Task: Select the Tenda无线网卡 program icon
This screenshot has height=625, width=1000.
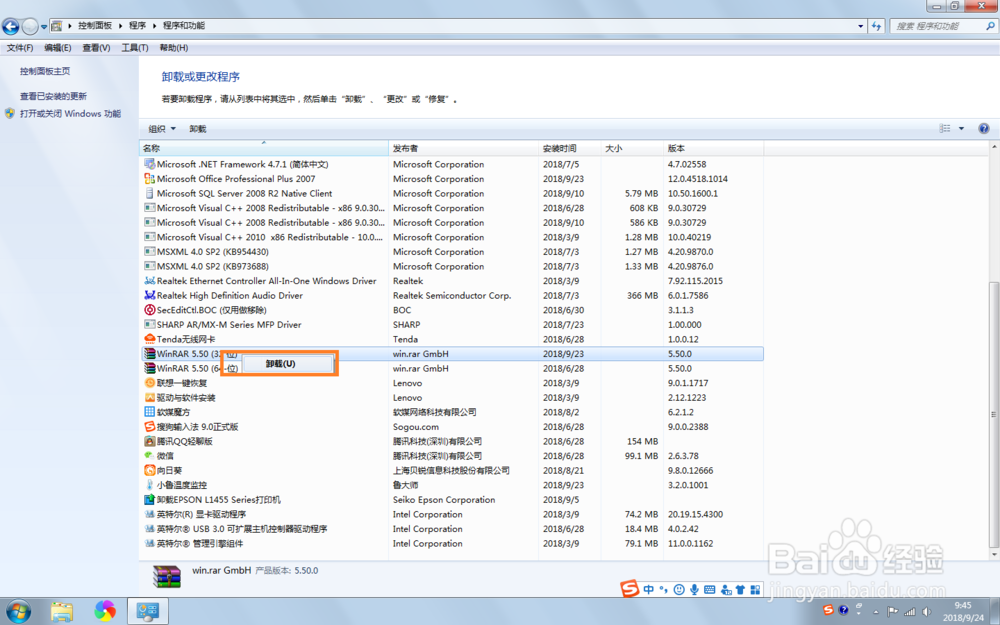Action: (x=149, y=339)
